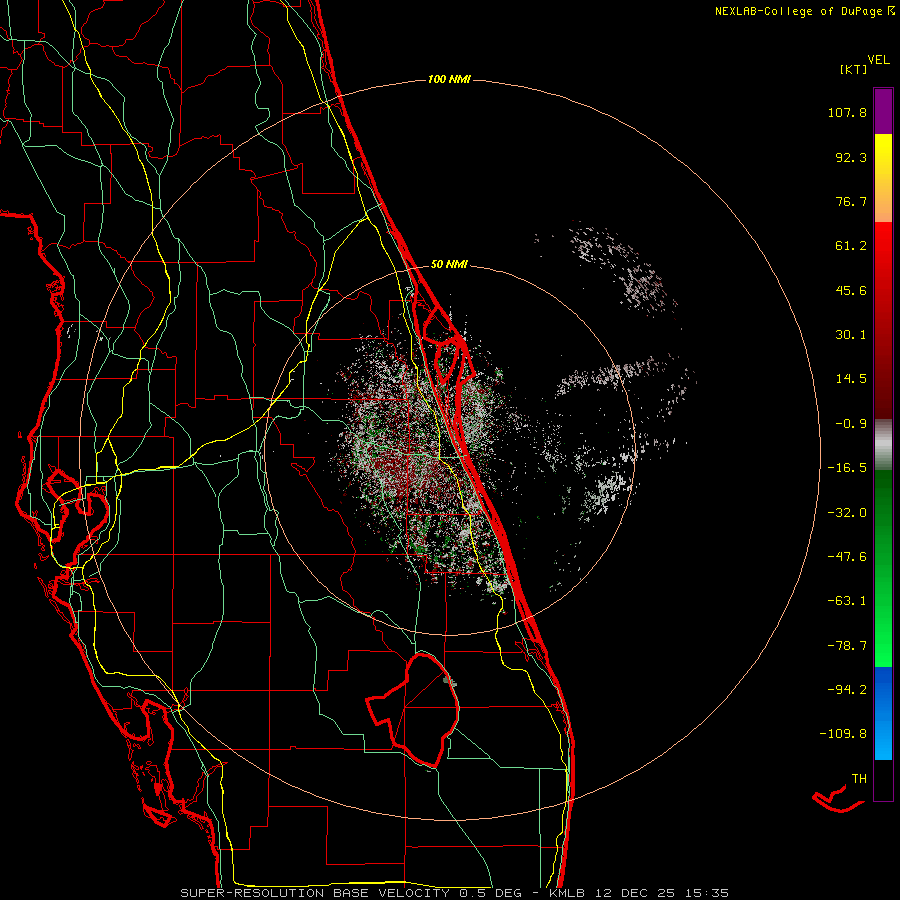900x900 pixels.
Task: Click the 100 NMI range ring label
Action: point(449,79)
